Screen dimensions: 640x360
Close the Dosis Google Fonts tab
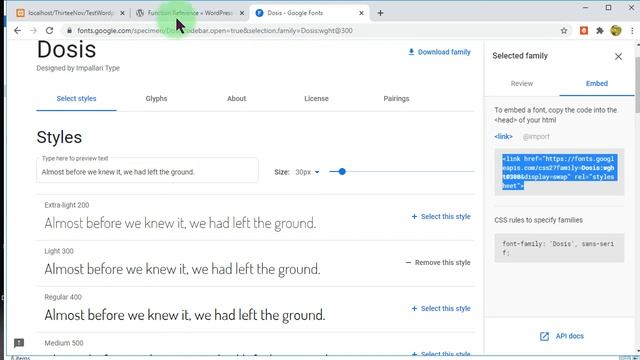click(361, 13)
